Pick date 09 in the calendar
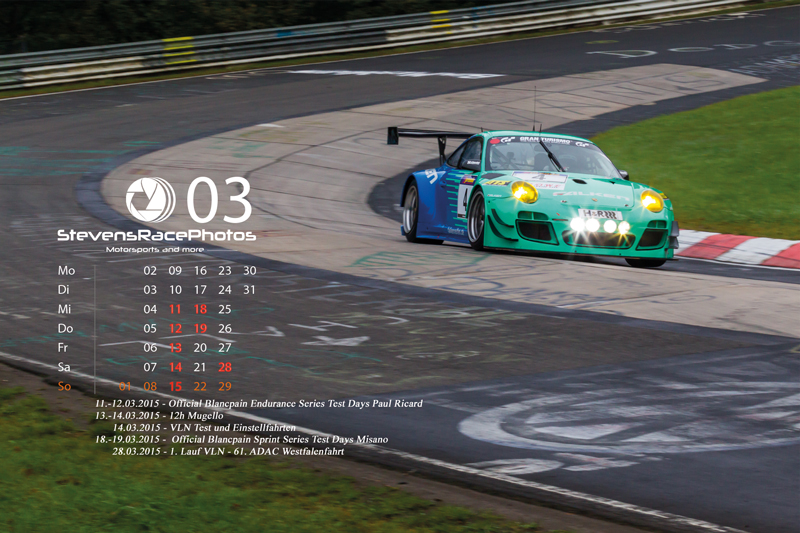 175,270
